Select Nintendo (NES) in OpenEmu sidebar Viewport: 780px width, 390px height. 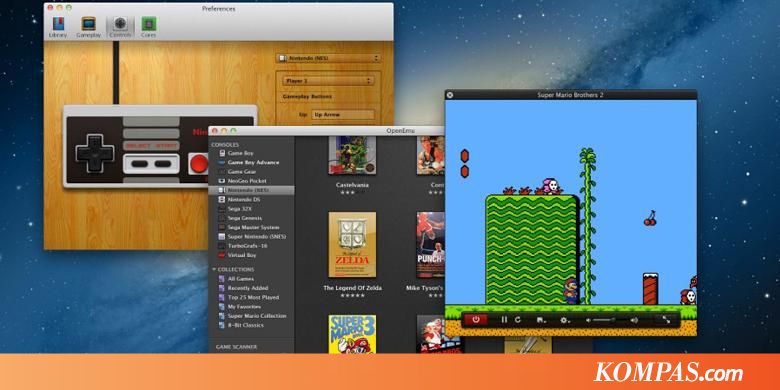tap(251, 191)
